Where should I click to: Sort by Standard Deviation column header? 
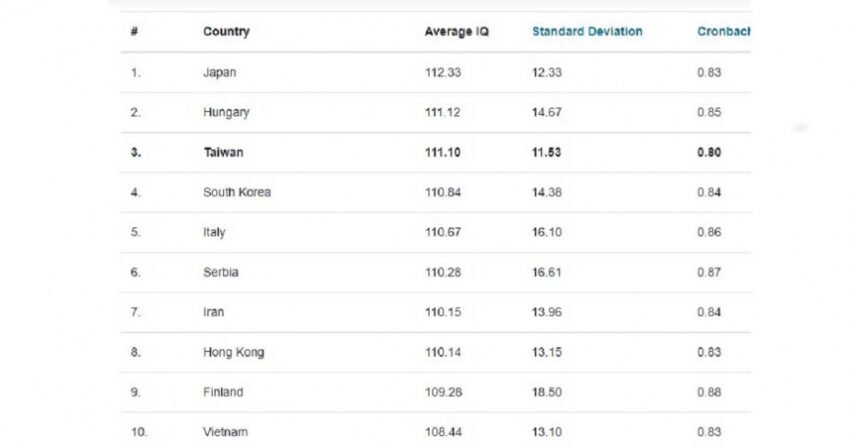pos(587,31)
